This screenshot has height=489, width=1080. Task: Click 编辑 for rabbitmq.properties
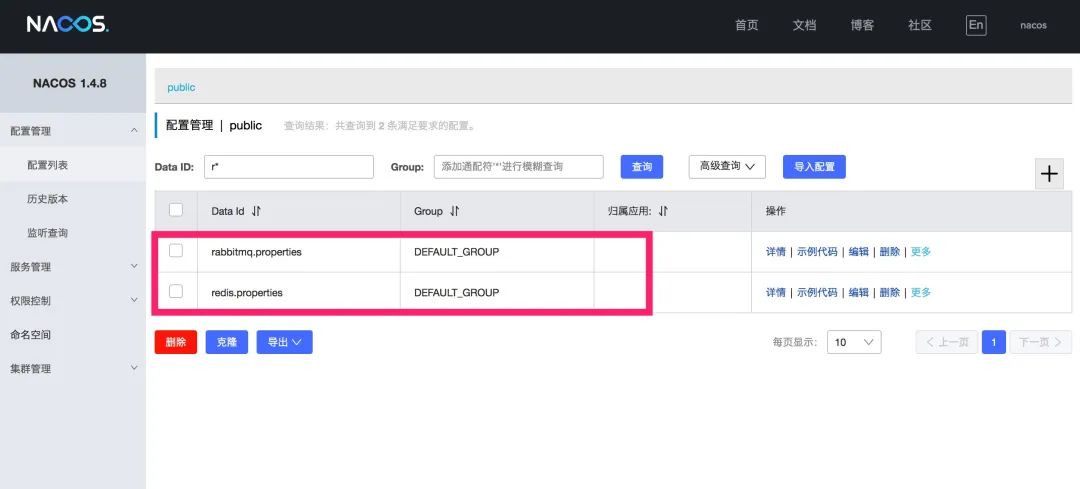[859, 252]
